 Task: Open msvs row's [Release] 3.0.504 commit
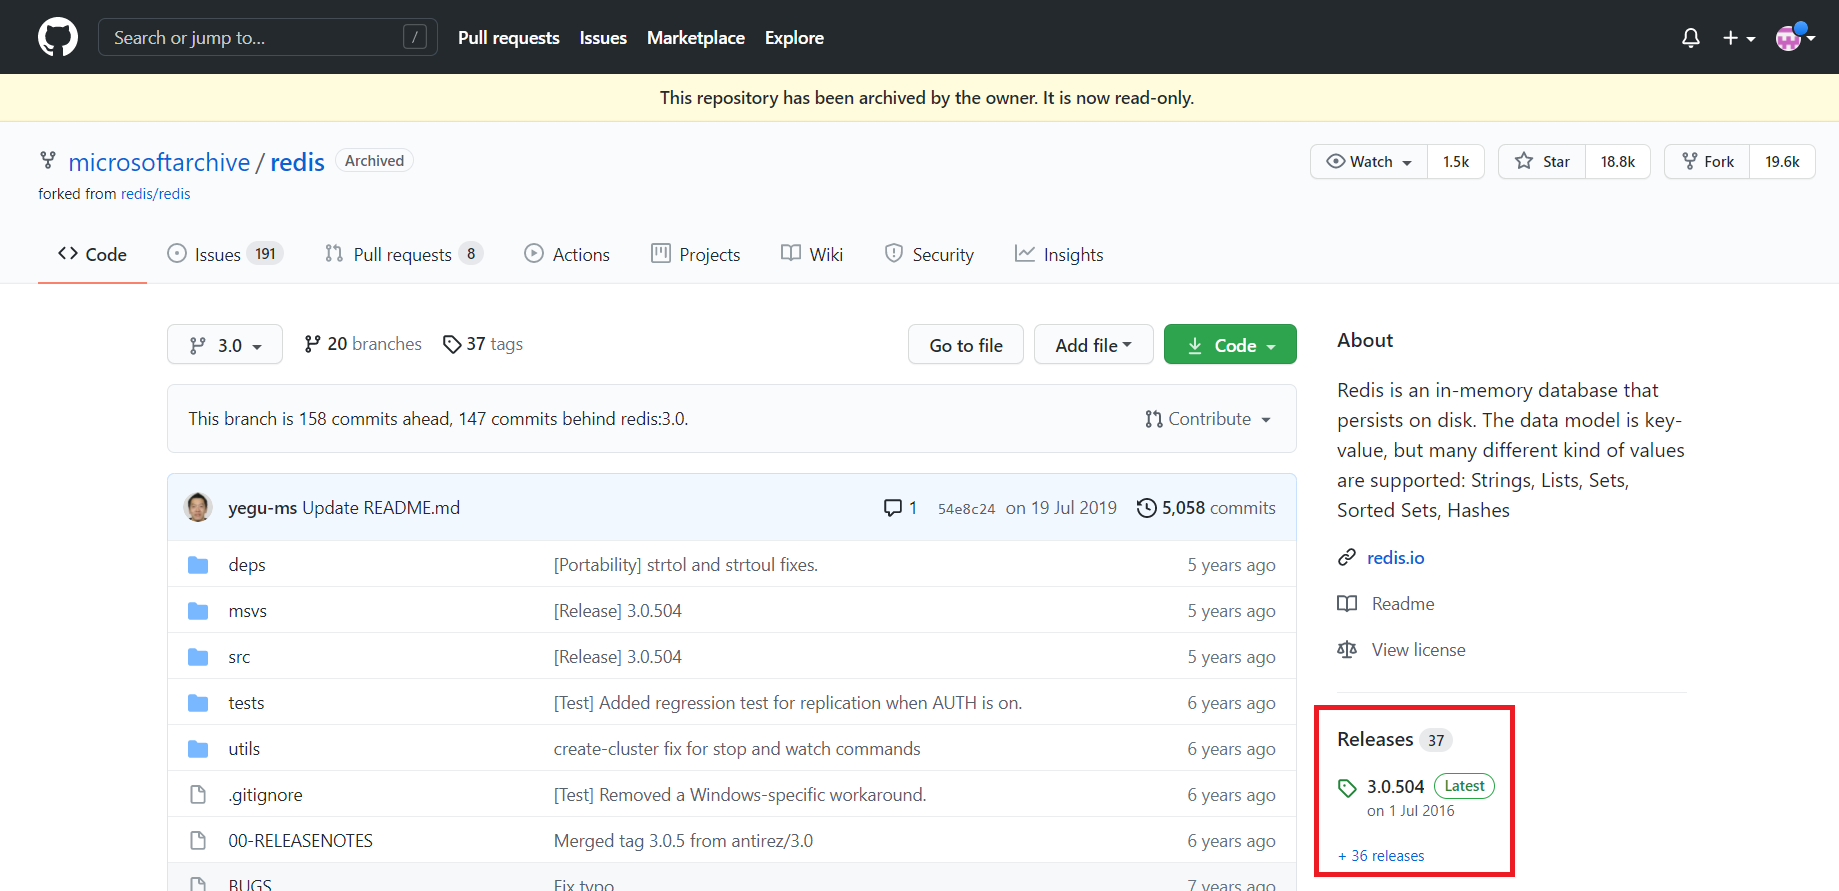point(618,611)
